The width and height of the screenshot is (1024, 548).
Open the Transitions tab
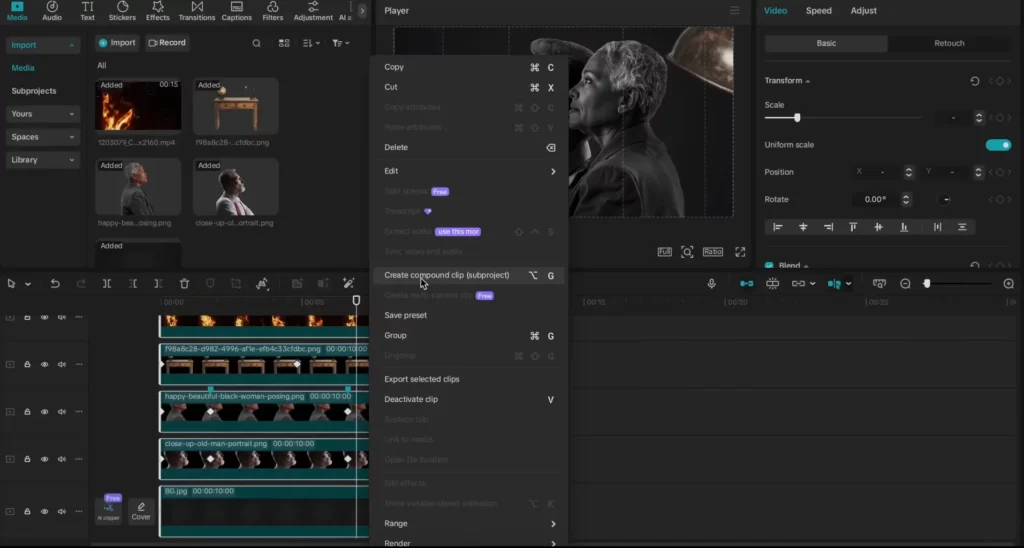click(197, 11)
